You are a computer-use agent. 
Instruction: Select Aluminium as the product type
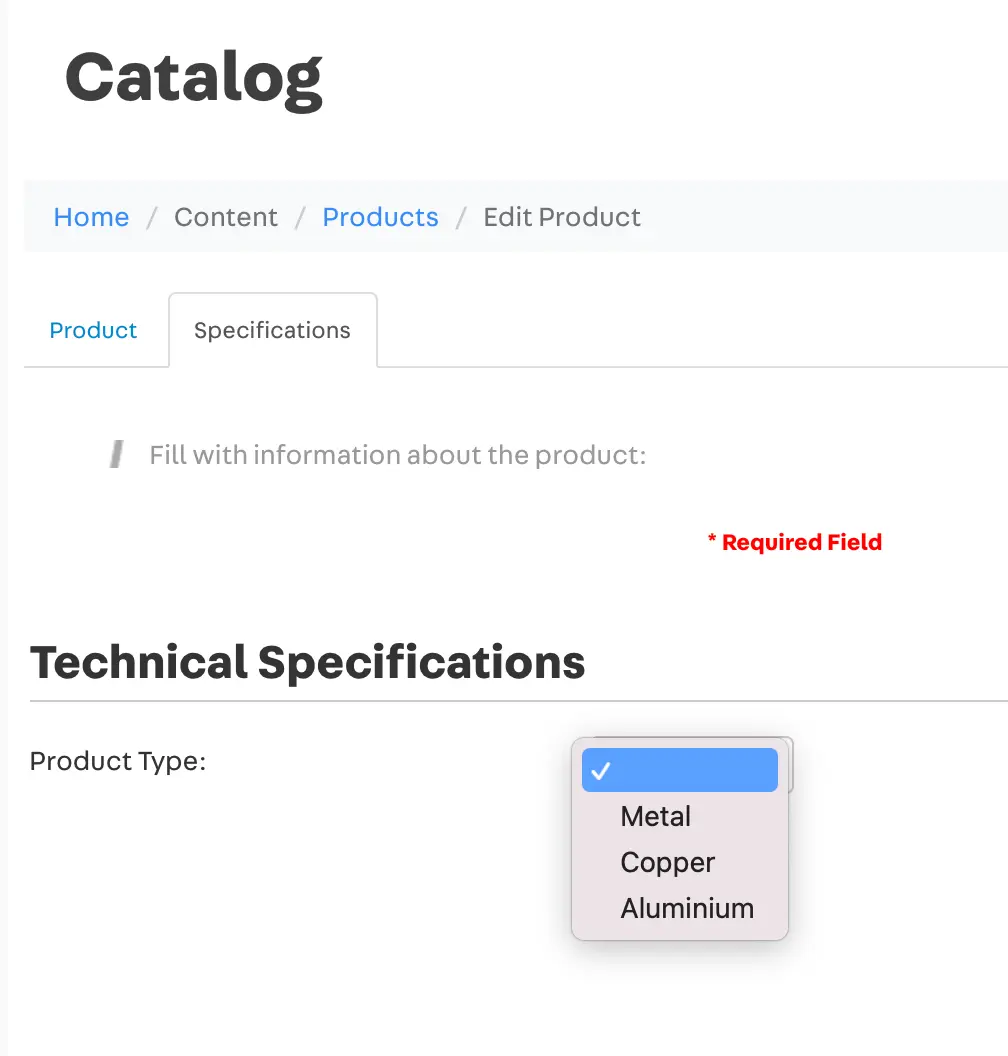point(687,908)
